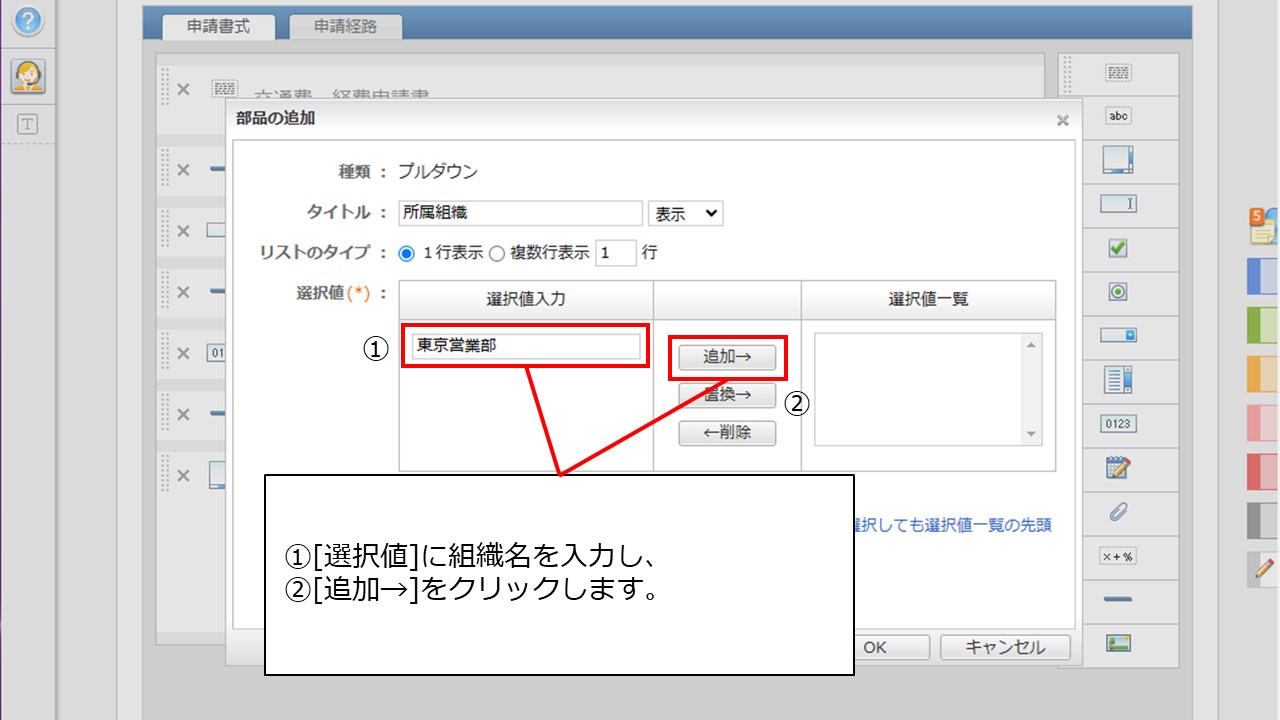Pick the date calendar part icon
1280x720 pixels.
[x=1118, y=467]
